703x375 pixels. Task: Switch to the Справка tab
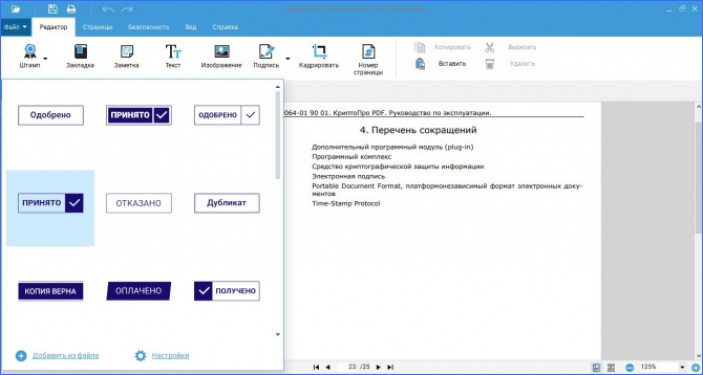tap(225, 27)
